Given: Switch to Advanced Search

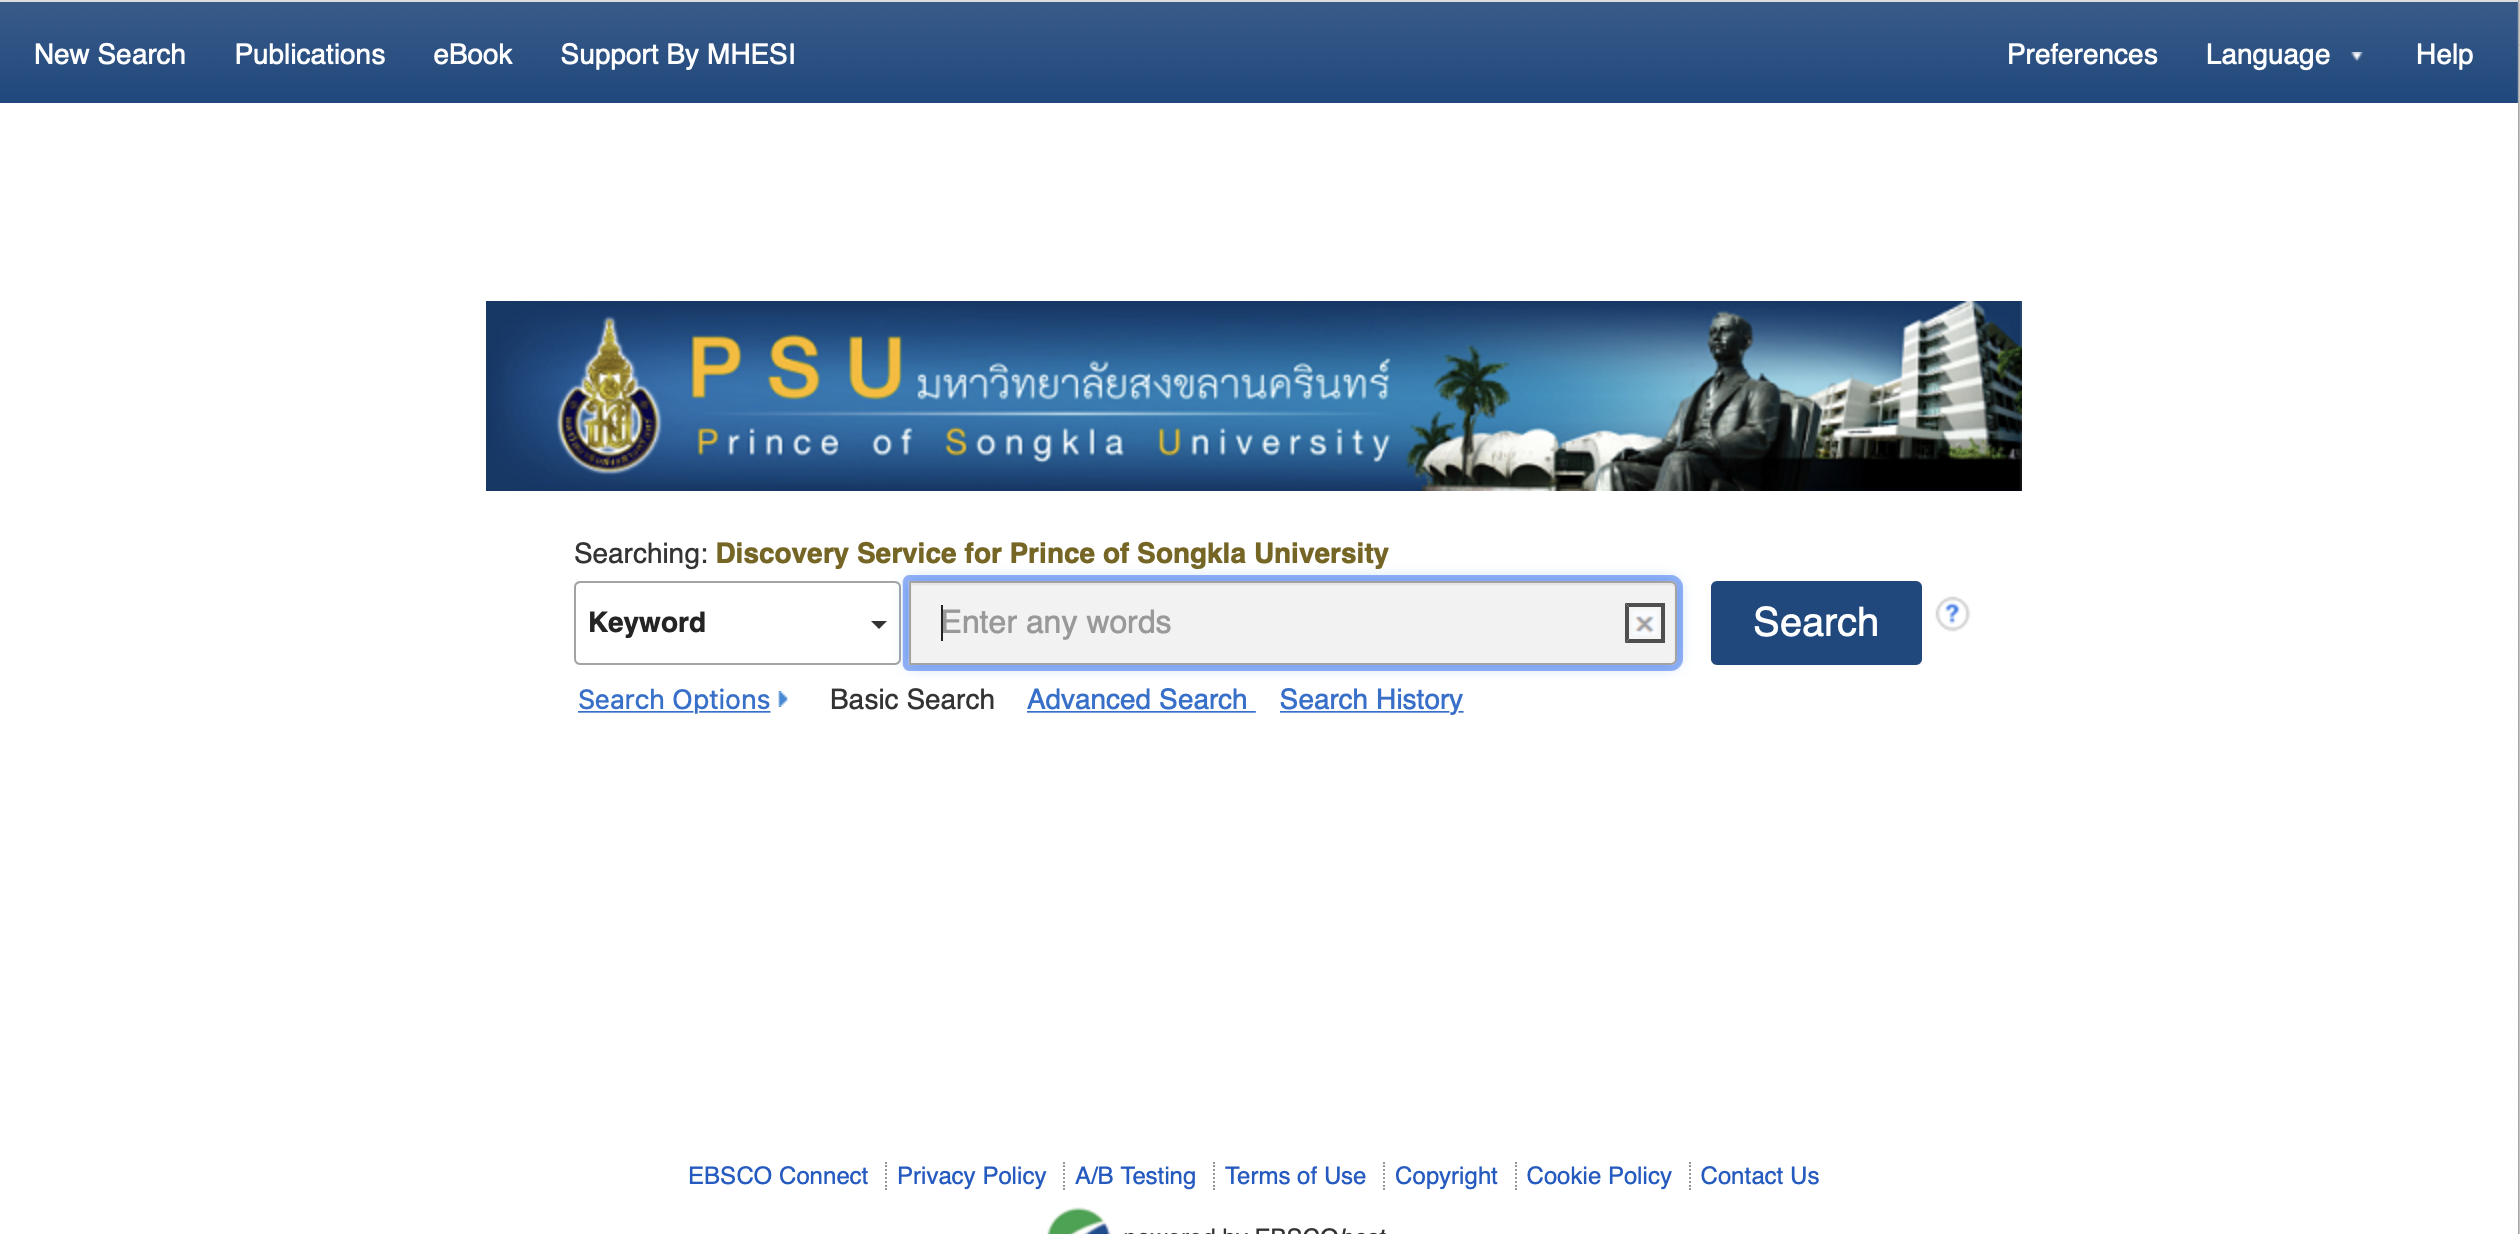Looking at the screenshot, I should [x=1140, y=699].
